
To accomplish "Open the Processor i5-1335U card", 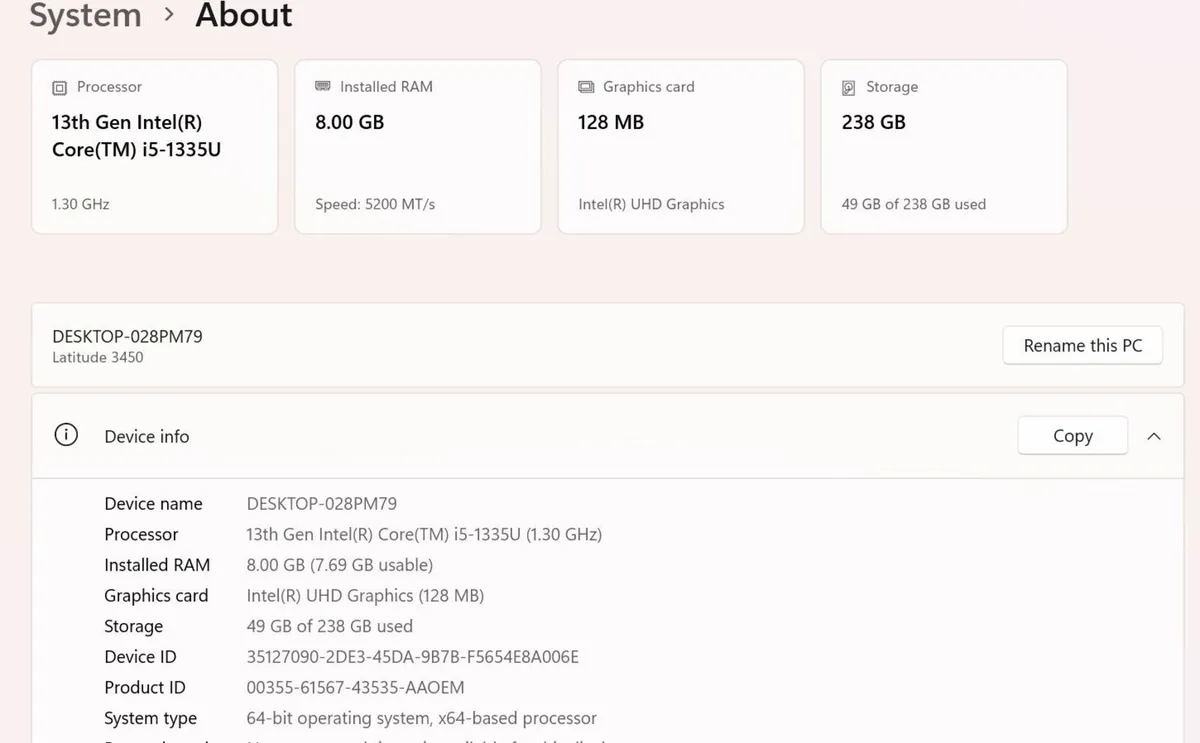I will (x=155, y=147).
